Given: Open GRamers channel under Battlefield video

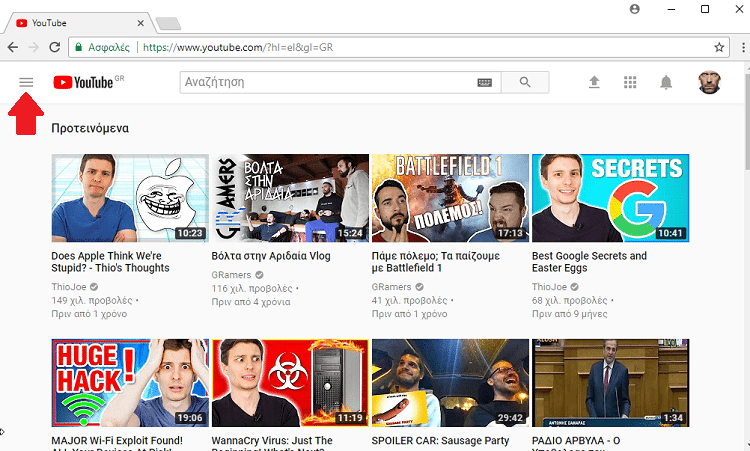Looking at the screenshot, I should point(391,286).
